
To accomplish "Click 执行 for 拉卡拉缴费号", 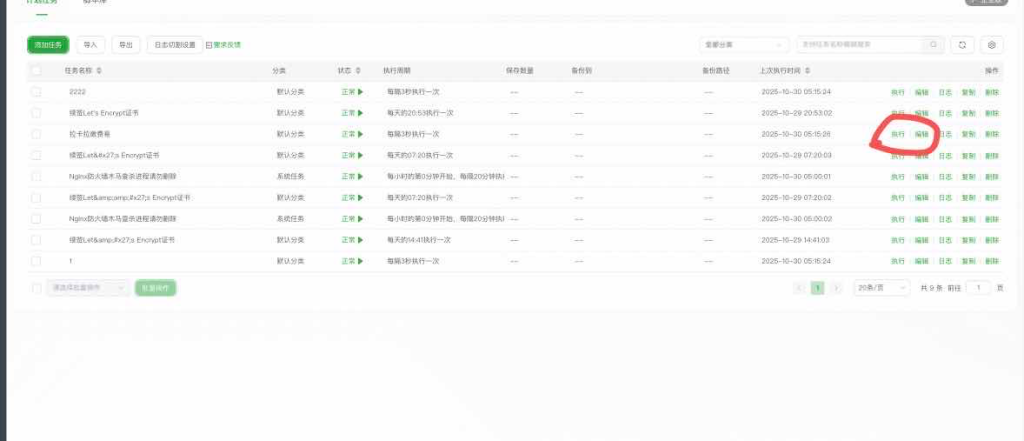I will point(898,135).
